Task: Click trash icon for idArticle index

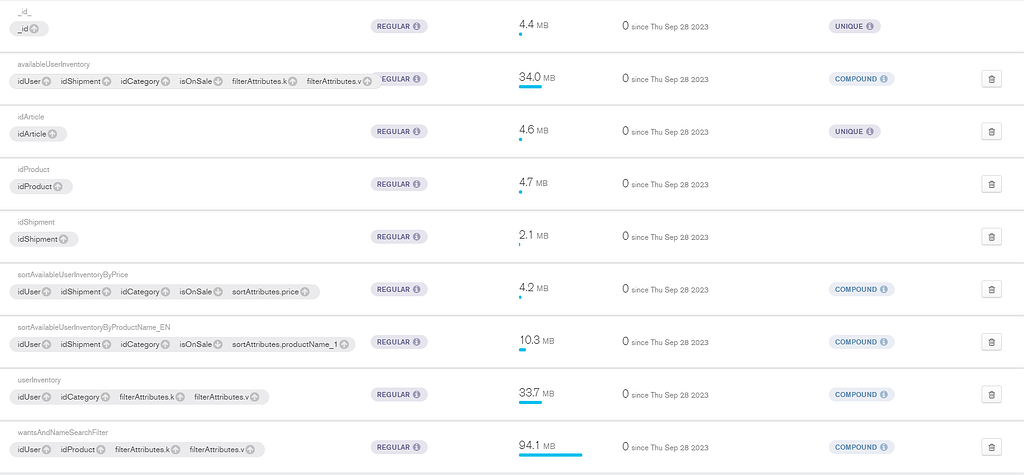Action: [x=991, y=131]
